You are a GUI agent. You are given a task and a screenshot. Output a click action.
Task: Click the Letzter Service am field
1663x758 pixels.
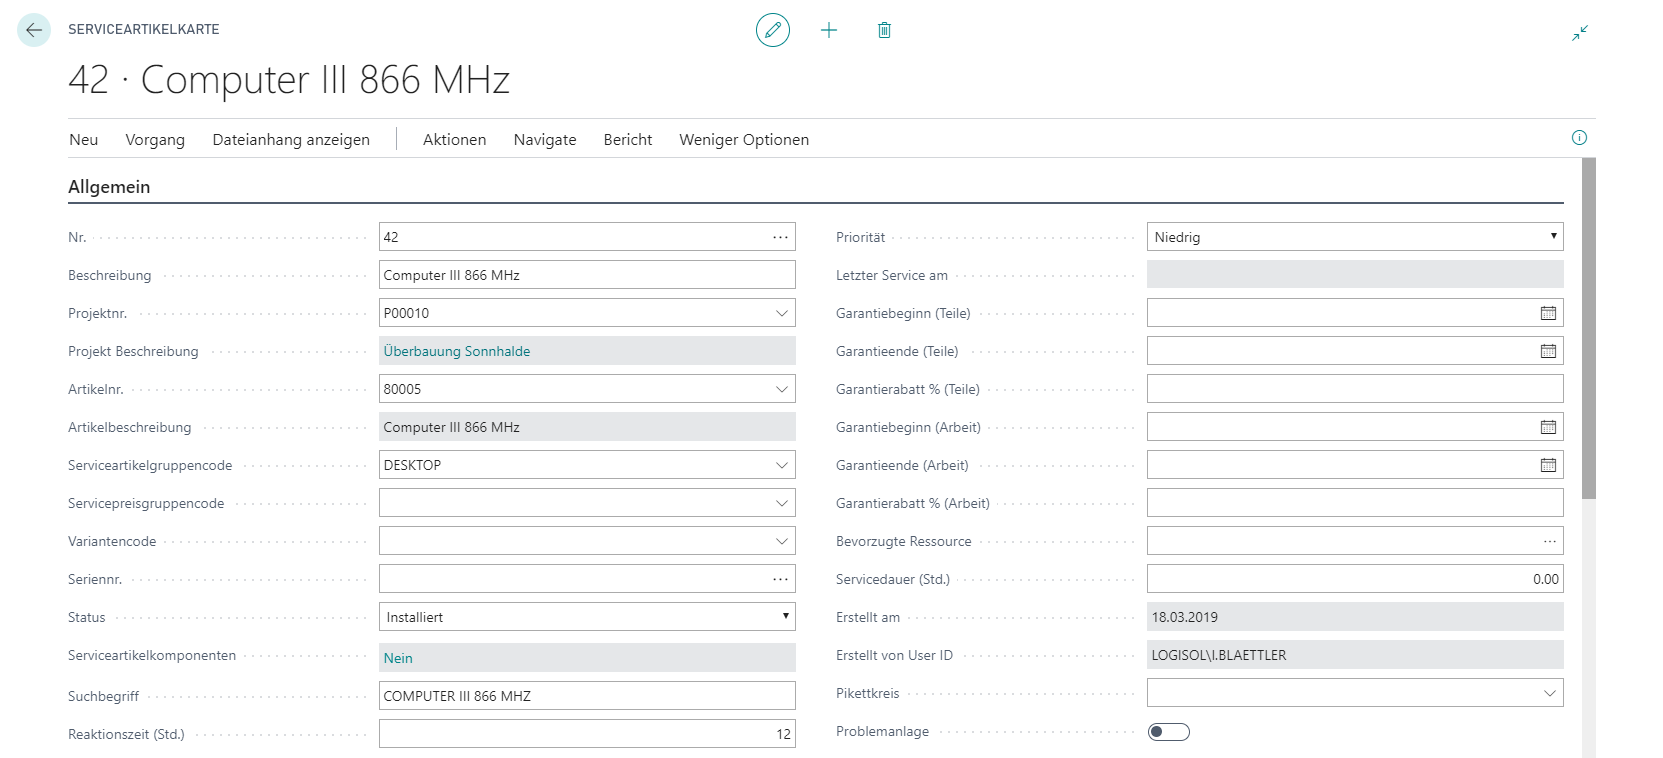1355,275
